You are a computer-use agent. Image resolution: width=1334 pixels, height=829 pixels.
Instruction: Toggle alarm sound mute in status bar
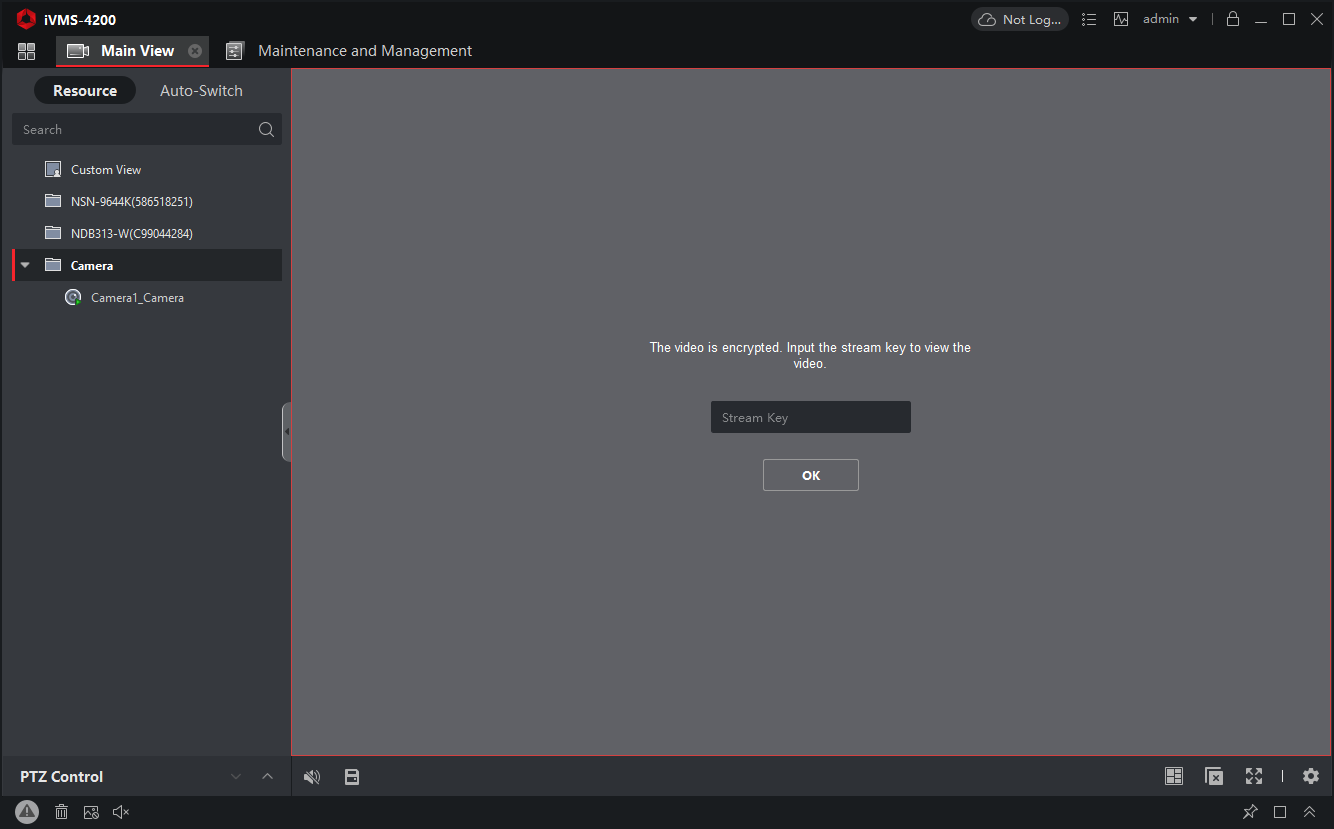coord(121,812)
